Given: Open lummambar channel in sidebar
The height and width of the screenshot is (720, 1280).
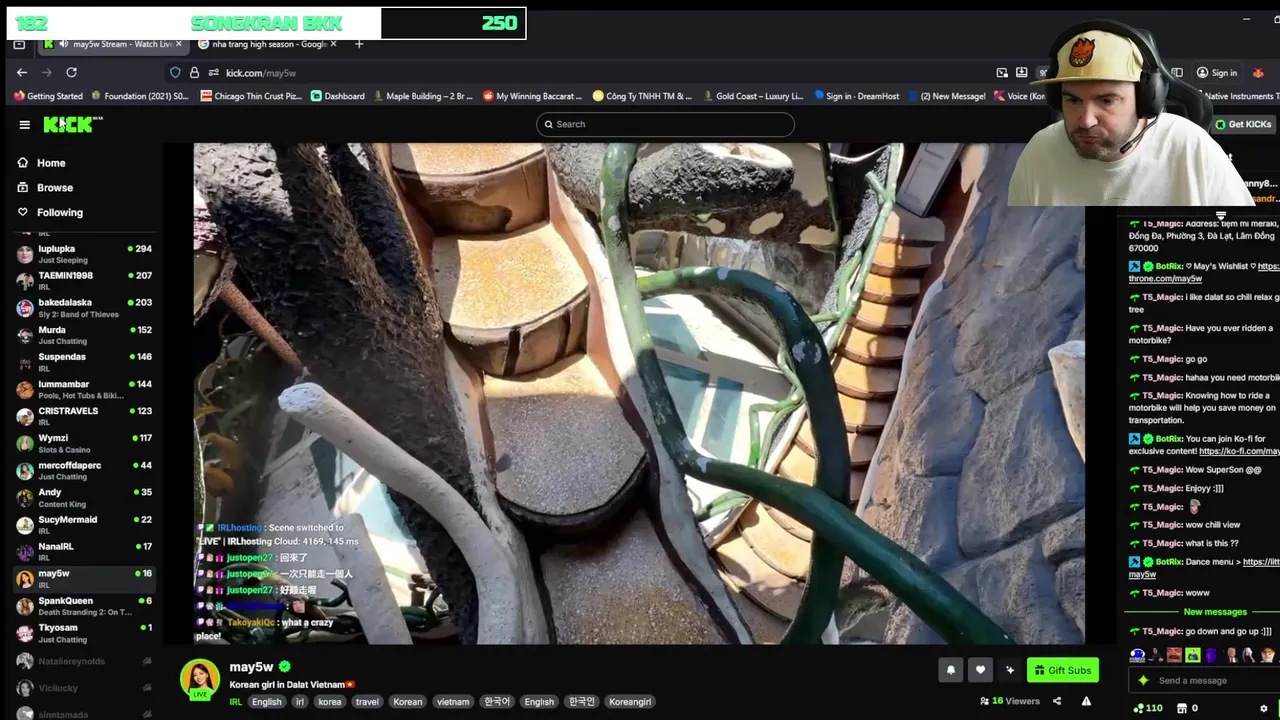Looking at the screenshot, I should click(84, 389).
